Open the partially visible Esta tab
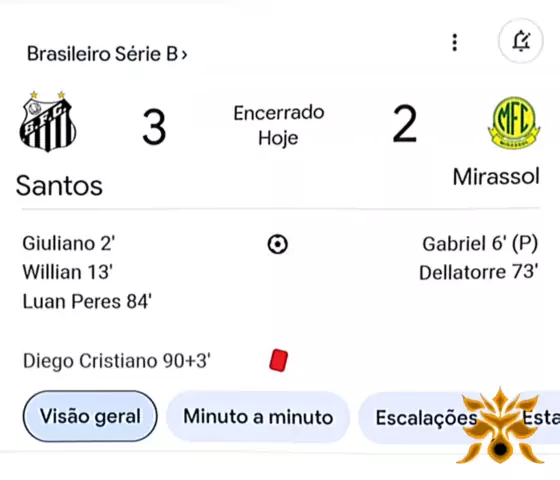 pos(541,418)
